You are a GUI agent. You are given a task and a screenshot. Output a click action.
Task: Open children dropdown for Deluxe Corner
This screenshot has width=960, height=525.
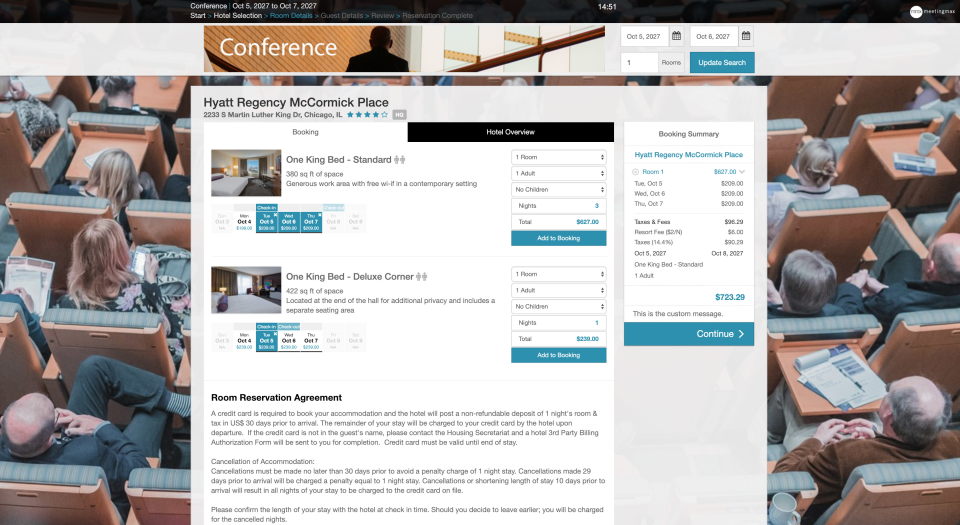pos(558,307)
